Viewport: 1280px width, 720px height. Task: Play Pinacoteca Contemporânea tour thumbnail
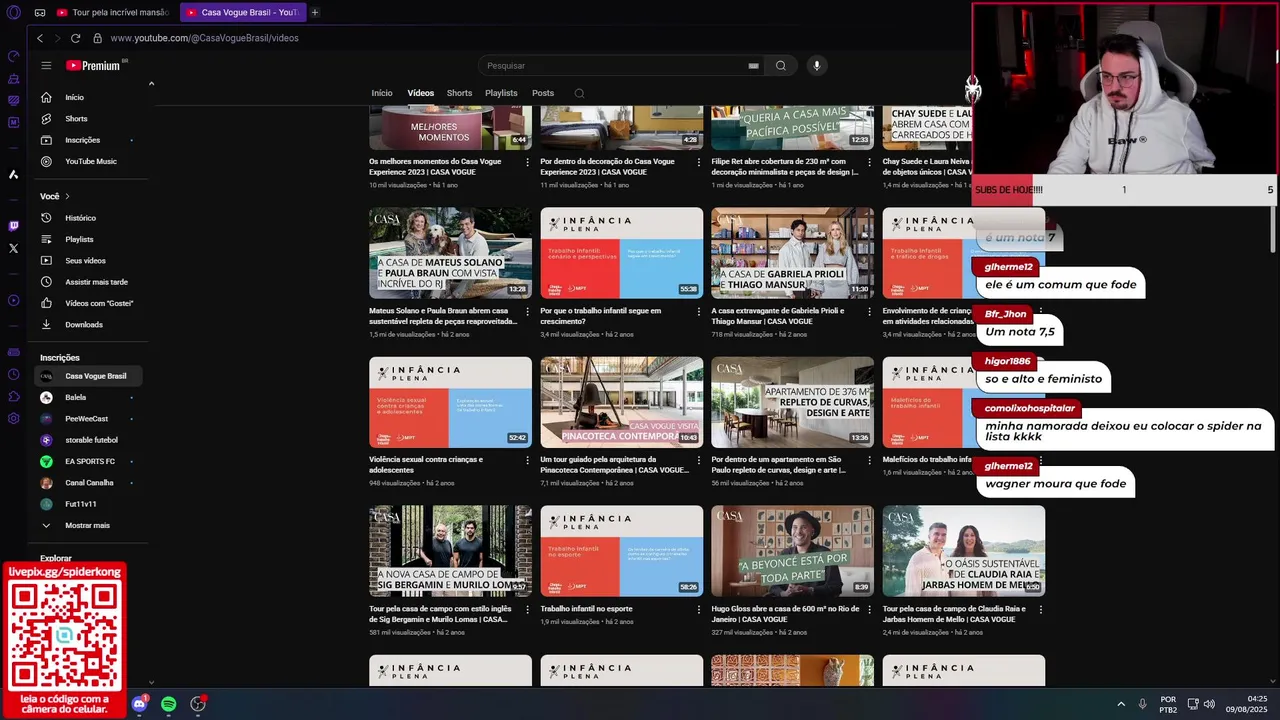point(622,402)
